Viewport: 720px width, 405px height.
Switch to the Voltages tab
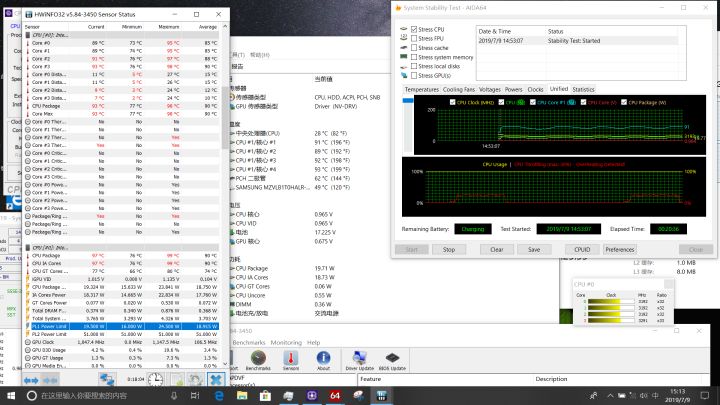coord(489,90)
